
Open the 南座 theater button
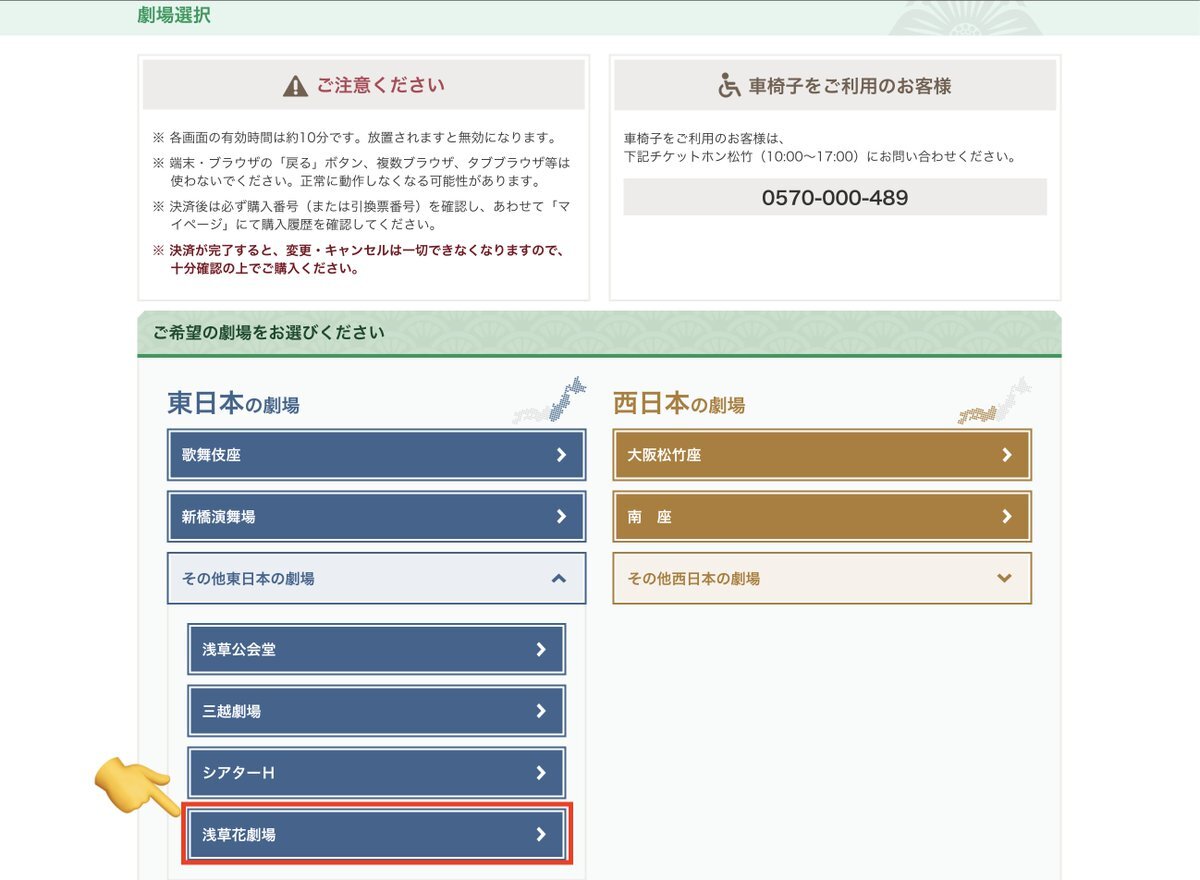822,517
